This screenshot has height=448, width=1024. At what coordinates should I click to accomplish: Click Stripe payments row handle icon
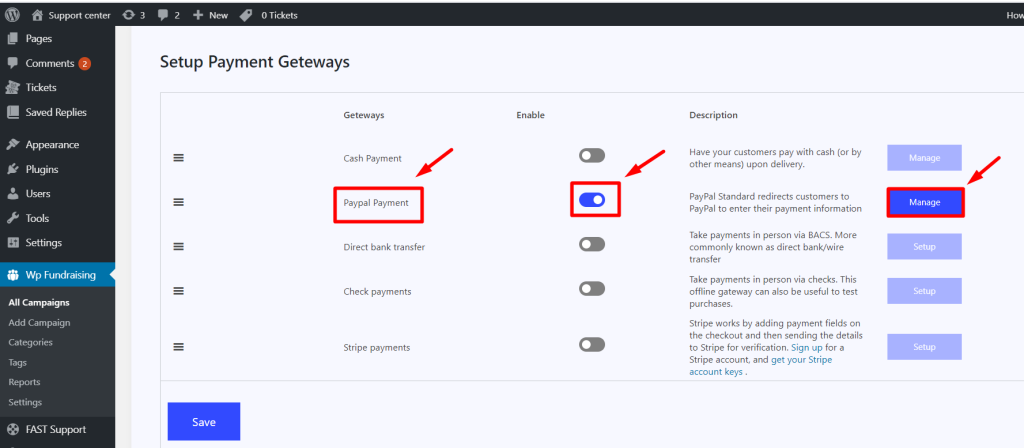click(178, 347)
